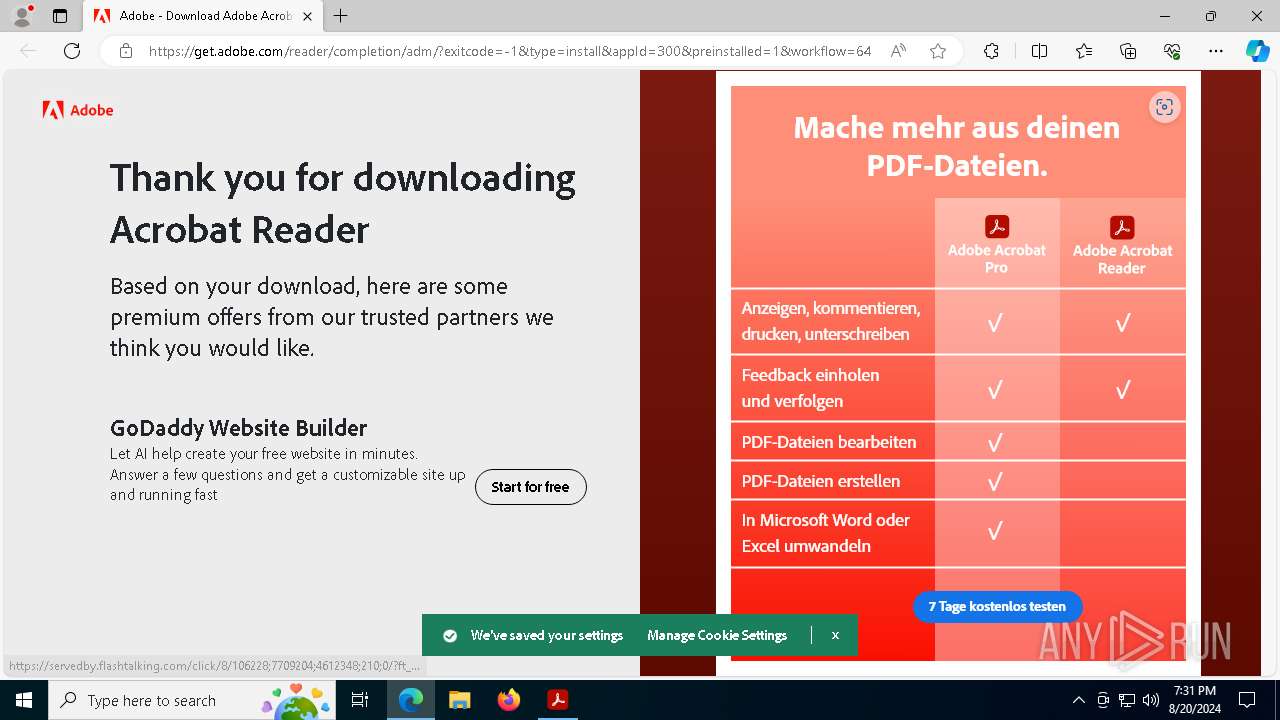Open the volume control icon
Viewport: 1280px width, 720px height.
point(1150,700)
